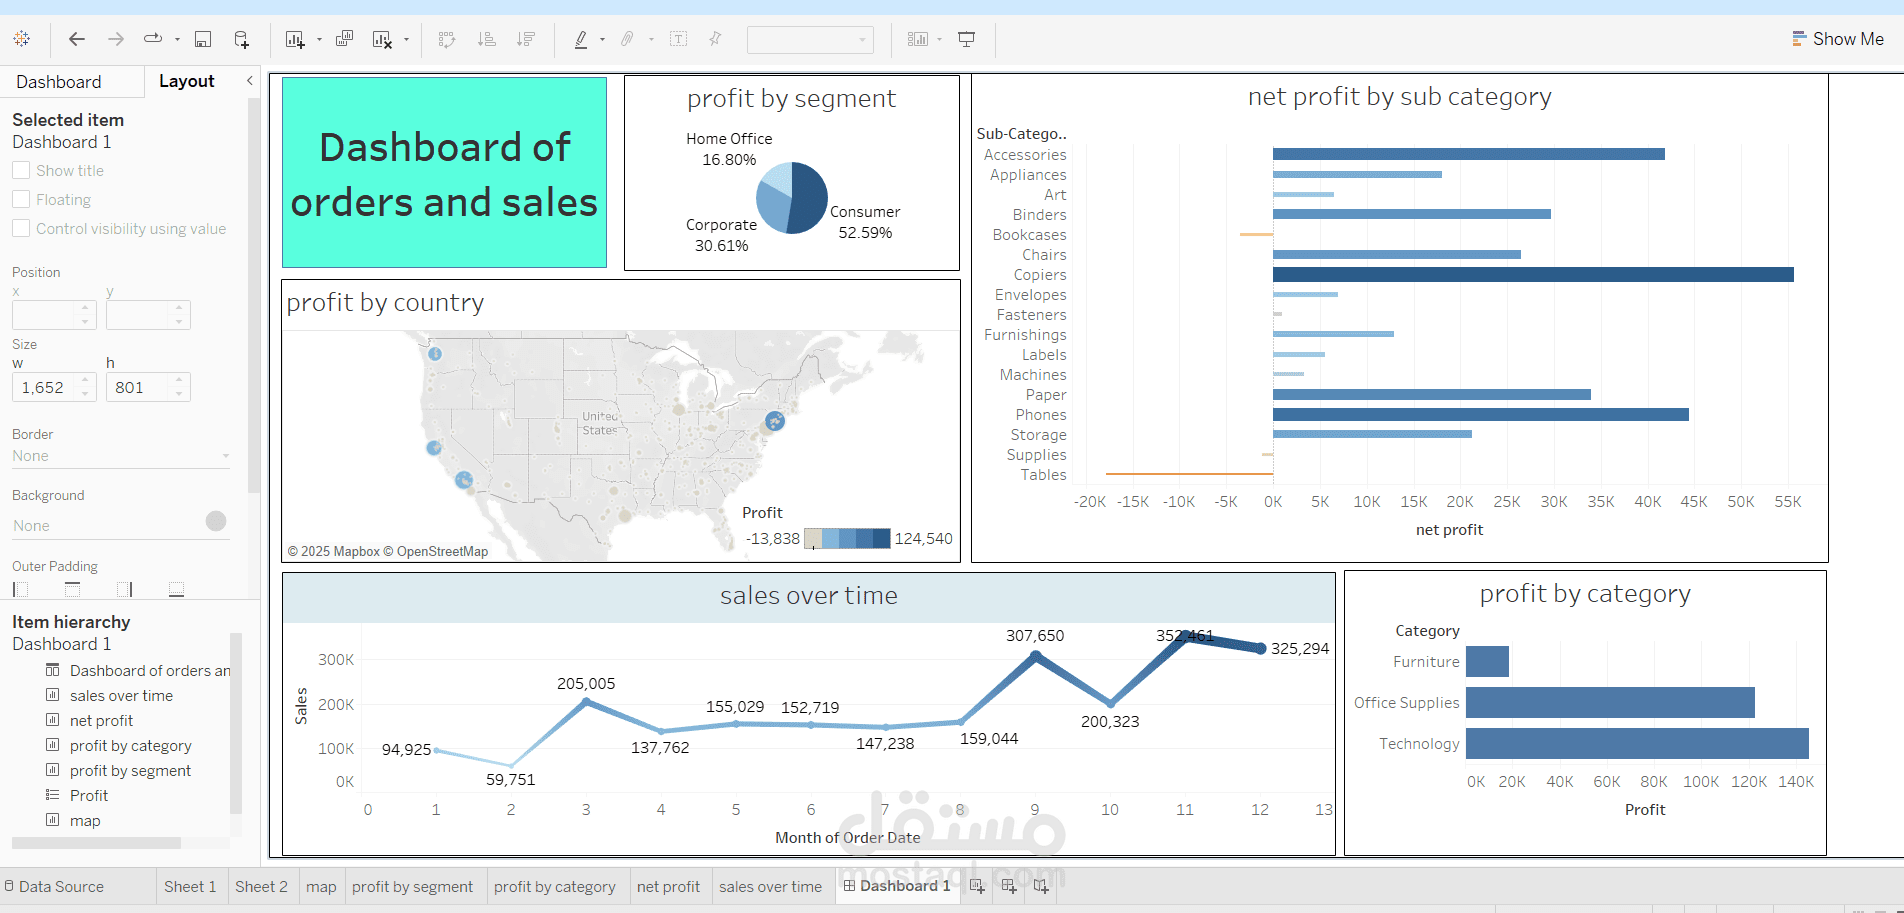The image size is (1904, 913).
Task: Click the Show/Hide cards icon
Action: [x=918, y=39]
